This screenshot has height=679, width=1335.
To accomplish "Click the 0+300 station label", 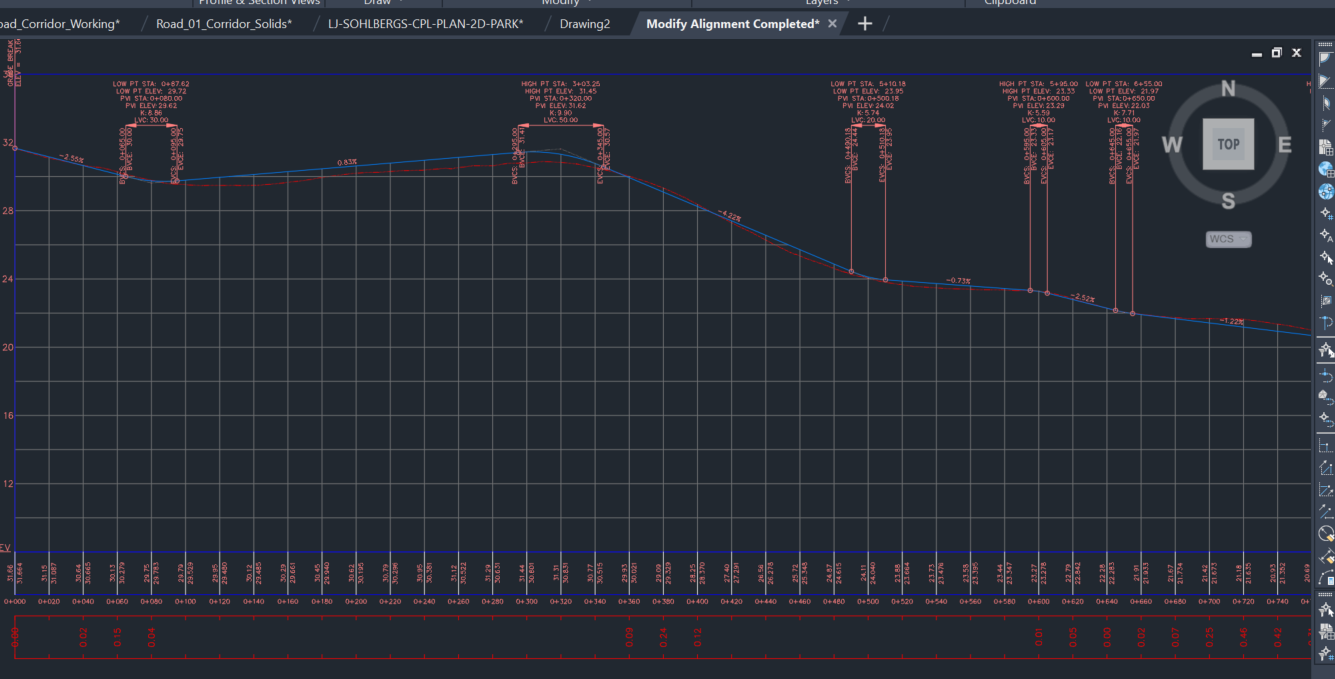I will click(x=526, y=602).
